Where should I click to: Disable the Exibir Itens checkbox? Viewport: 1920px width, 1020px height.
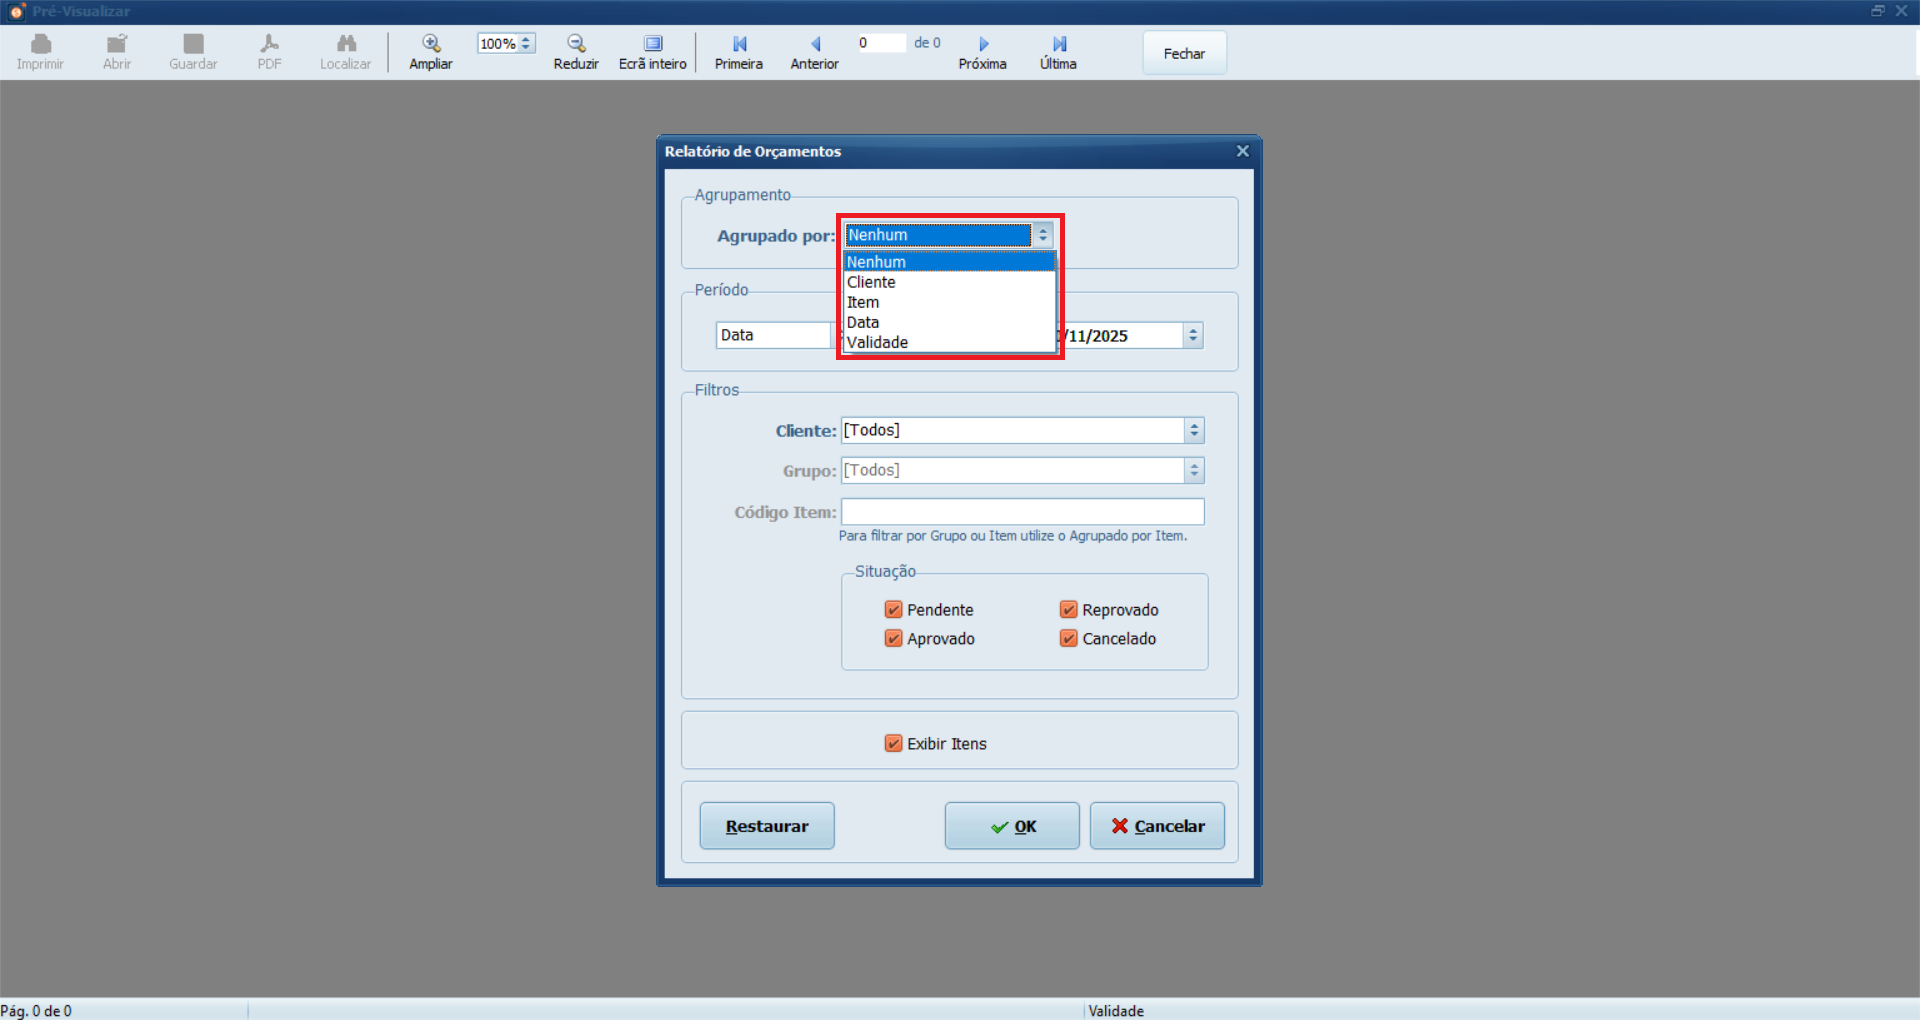click(893, 744)
